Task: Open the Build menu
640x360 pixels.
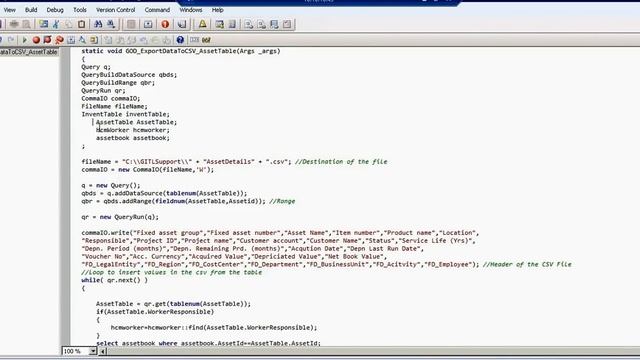Action: 31,10
